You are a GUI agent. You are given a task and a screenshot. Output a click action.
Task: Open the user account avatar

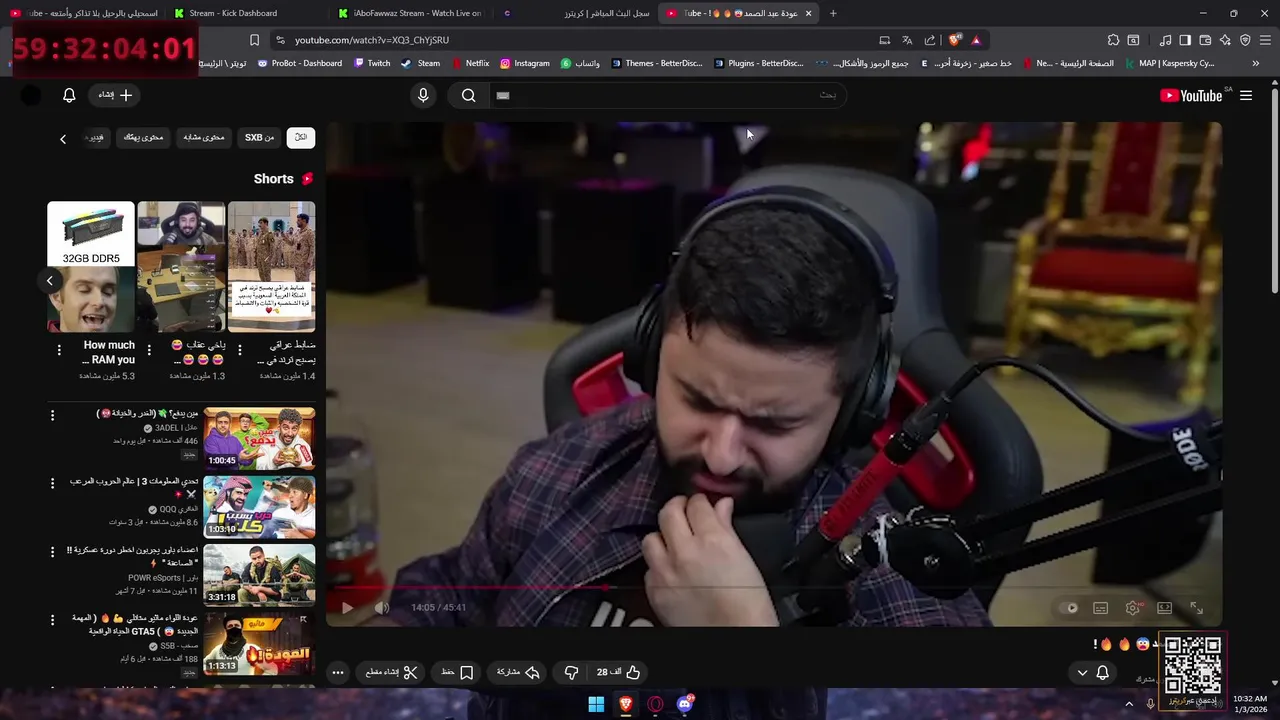[x=31, y=95]
